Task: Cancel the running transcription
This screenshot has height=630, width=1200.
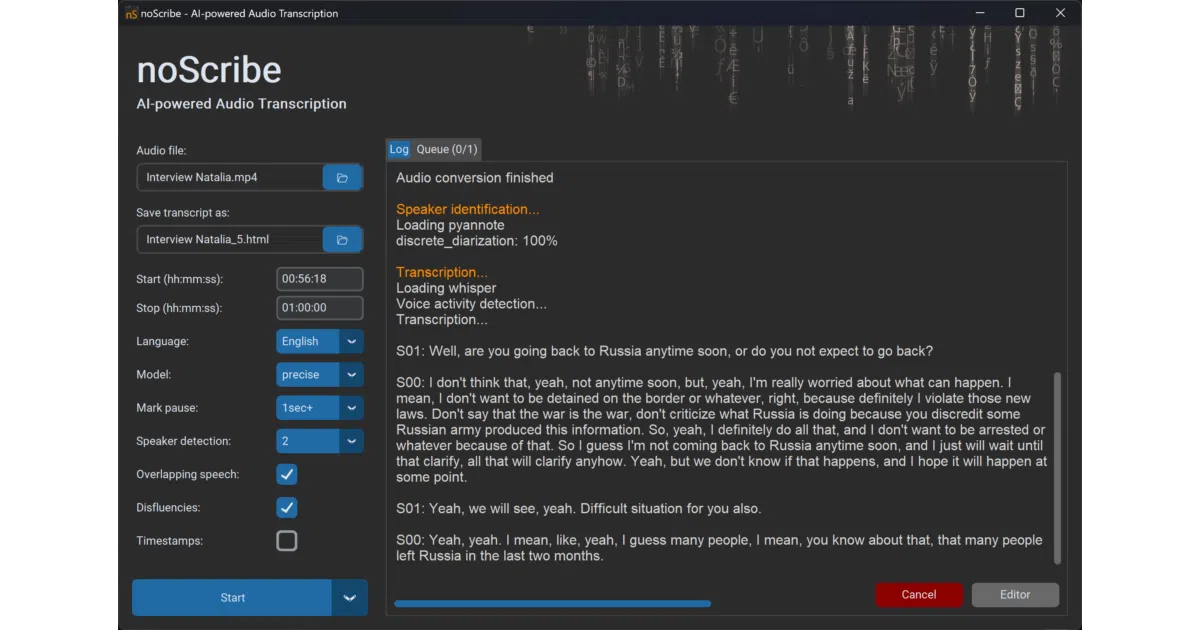Action: [919, 595]
